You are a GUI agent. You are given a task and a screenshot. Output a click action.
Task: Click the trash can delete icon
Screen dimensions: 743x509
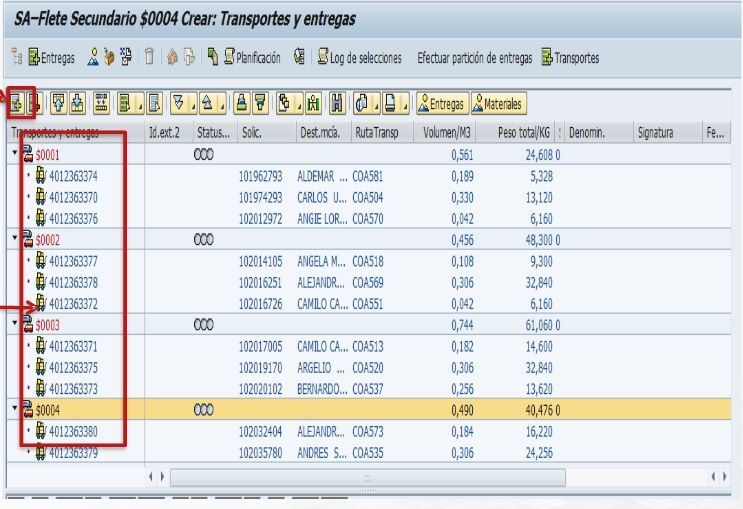pos(147,58)
